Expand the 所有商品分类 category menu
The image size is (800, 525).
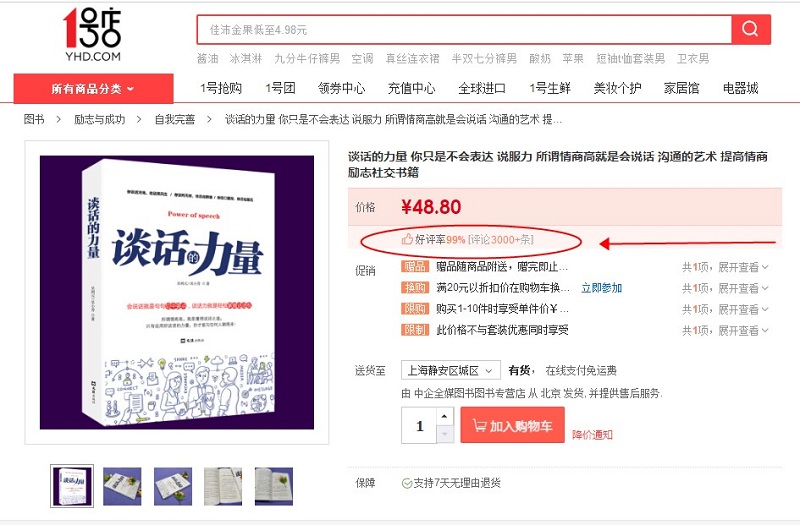(93, 89)
